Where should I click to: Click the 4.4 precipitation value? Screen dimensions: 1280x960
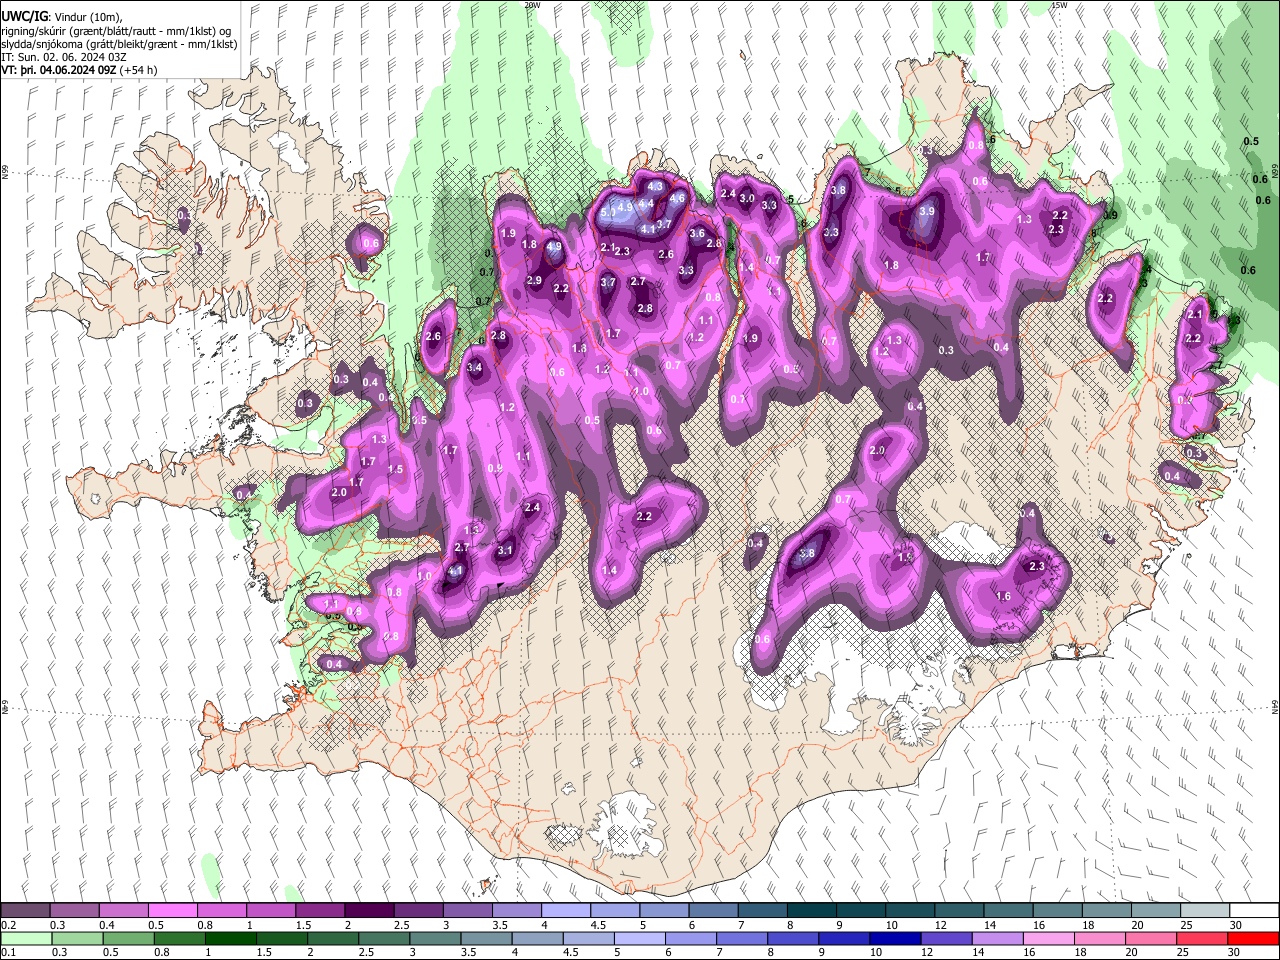pos(647,204)
